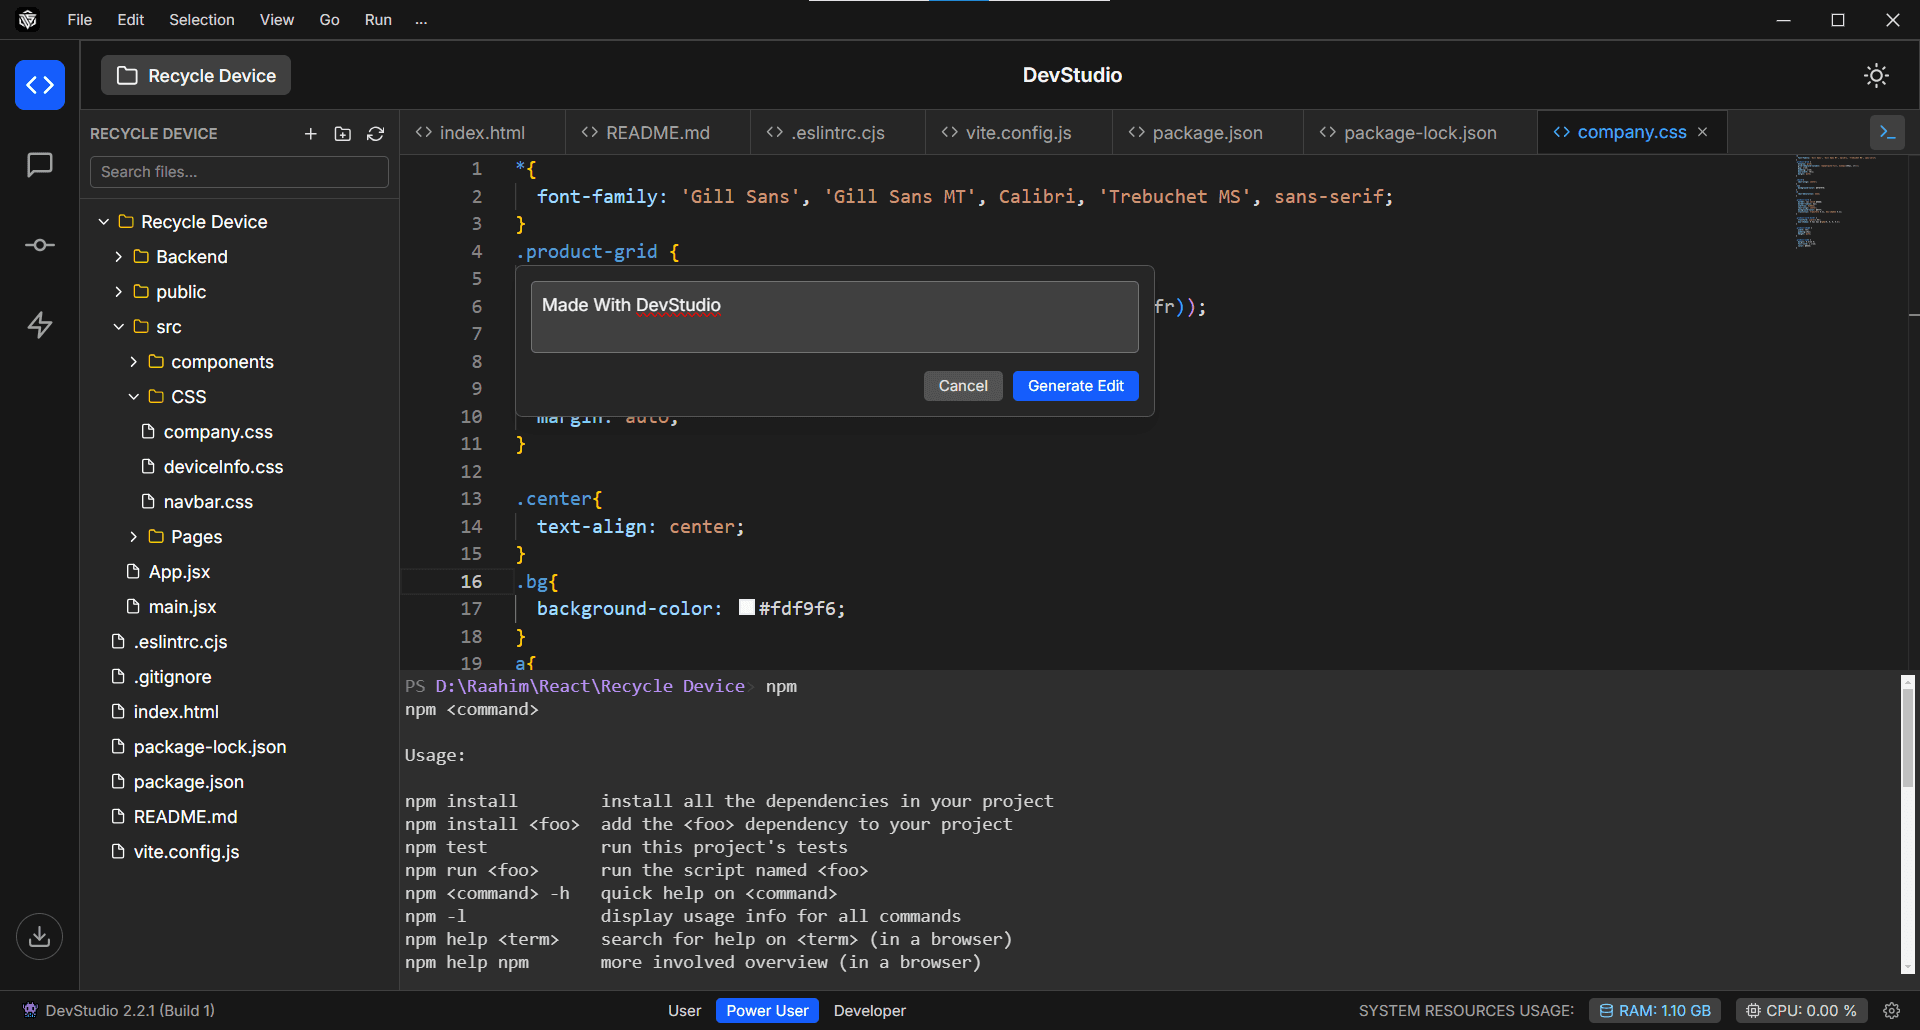Image resolution: width=1920 pixels, height=1030 pixels.
Task: Click the Generate Edit button
Action: click(x=1076, y=386)
